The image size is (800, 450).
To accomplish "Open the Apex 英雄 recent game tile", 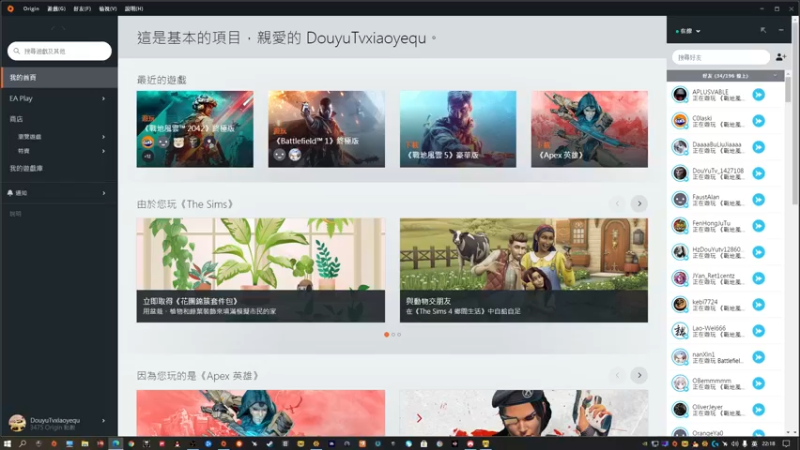I will (589, 129).
